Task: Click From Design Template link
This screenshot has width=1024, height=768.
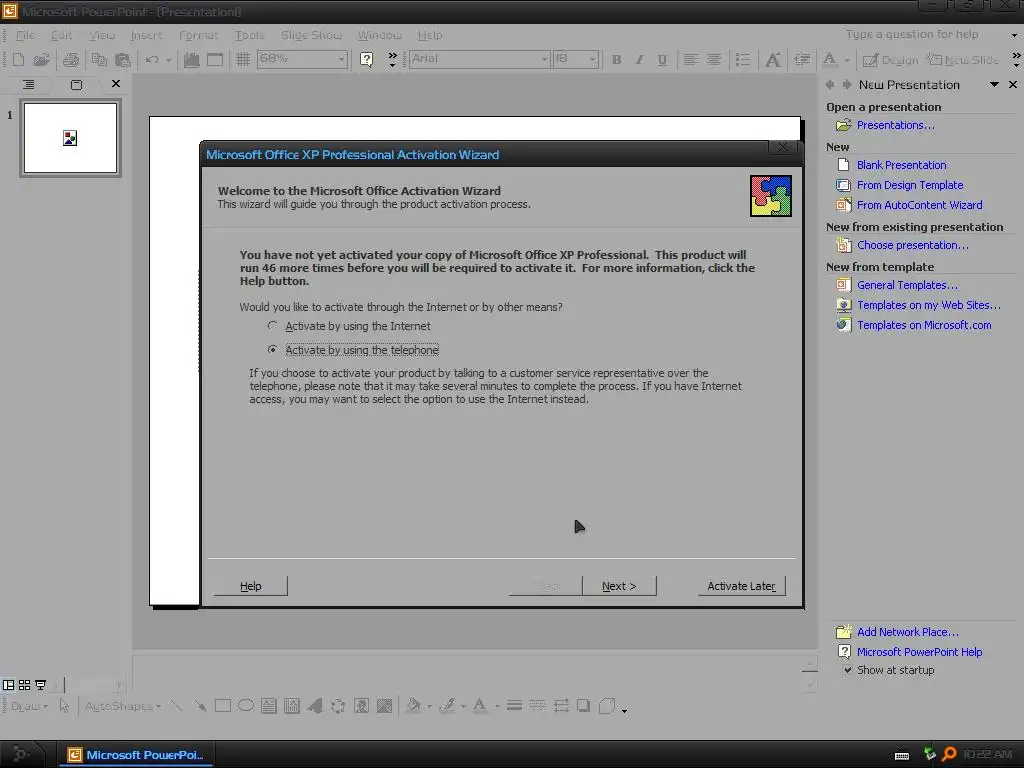Action: 910,185
